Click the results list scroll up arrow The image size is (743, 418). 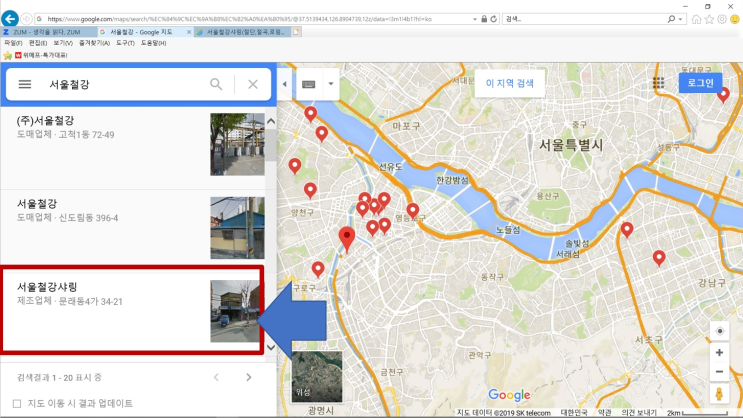[271, 121]
